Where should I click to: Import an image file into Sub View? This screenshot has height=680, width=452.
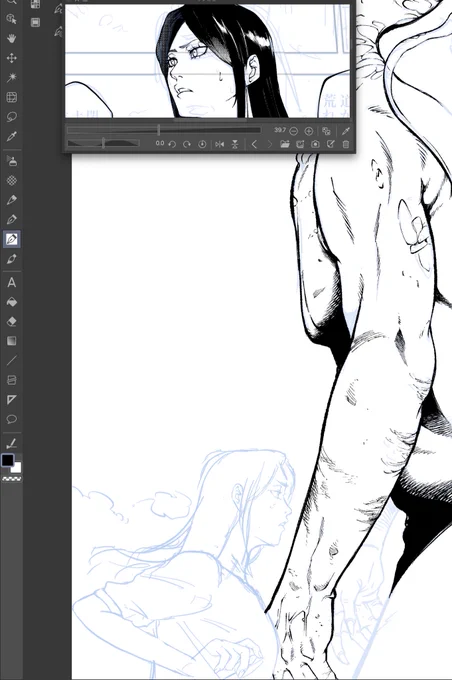pyautogui.click(x=285, y=144)
